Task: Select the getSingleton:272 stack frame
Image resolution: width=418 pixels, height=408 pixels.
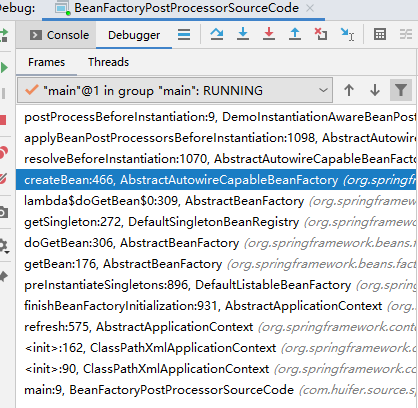Action: [x=217, y=222]
